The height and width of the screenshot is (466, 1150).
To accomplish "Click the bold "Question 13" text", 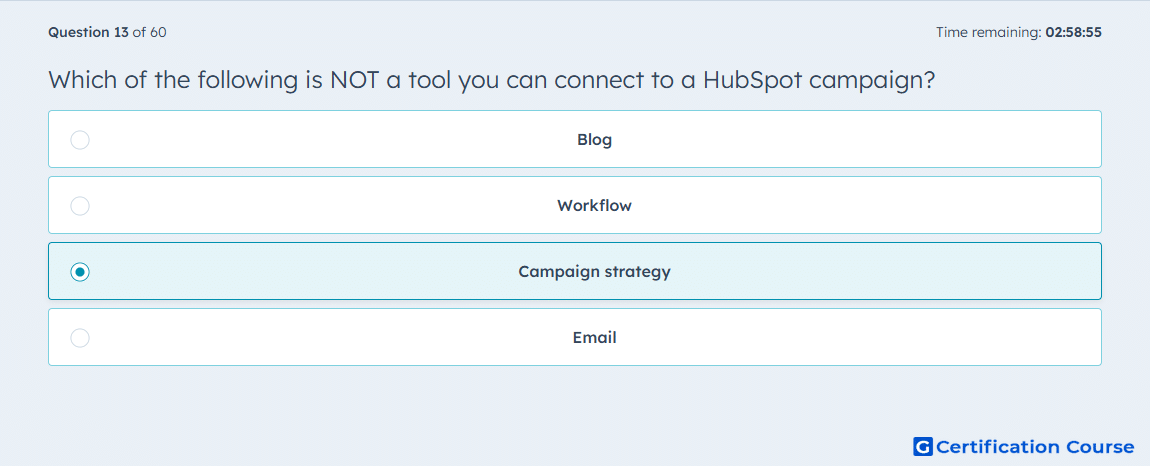I will [x=88, y=32].
